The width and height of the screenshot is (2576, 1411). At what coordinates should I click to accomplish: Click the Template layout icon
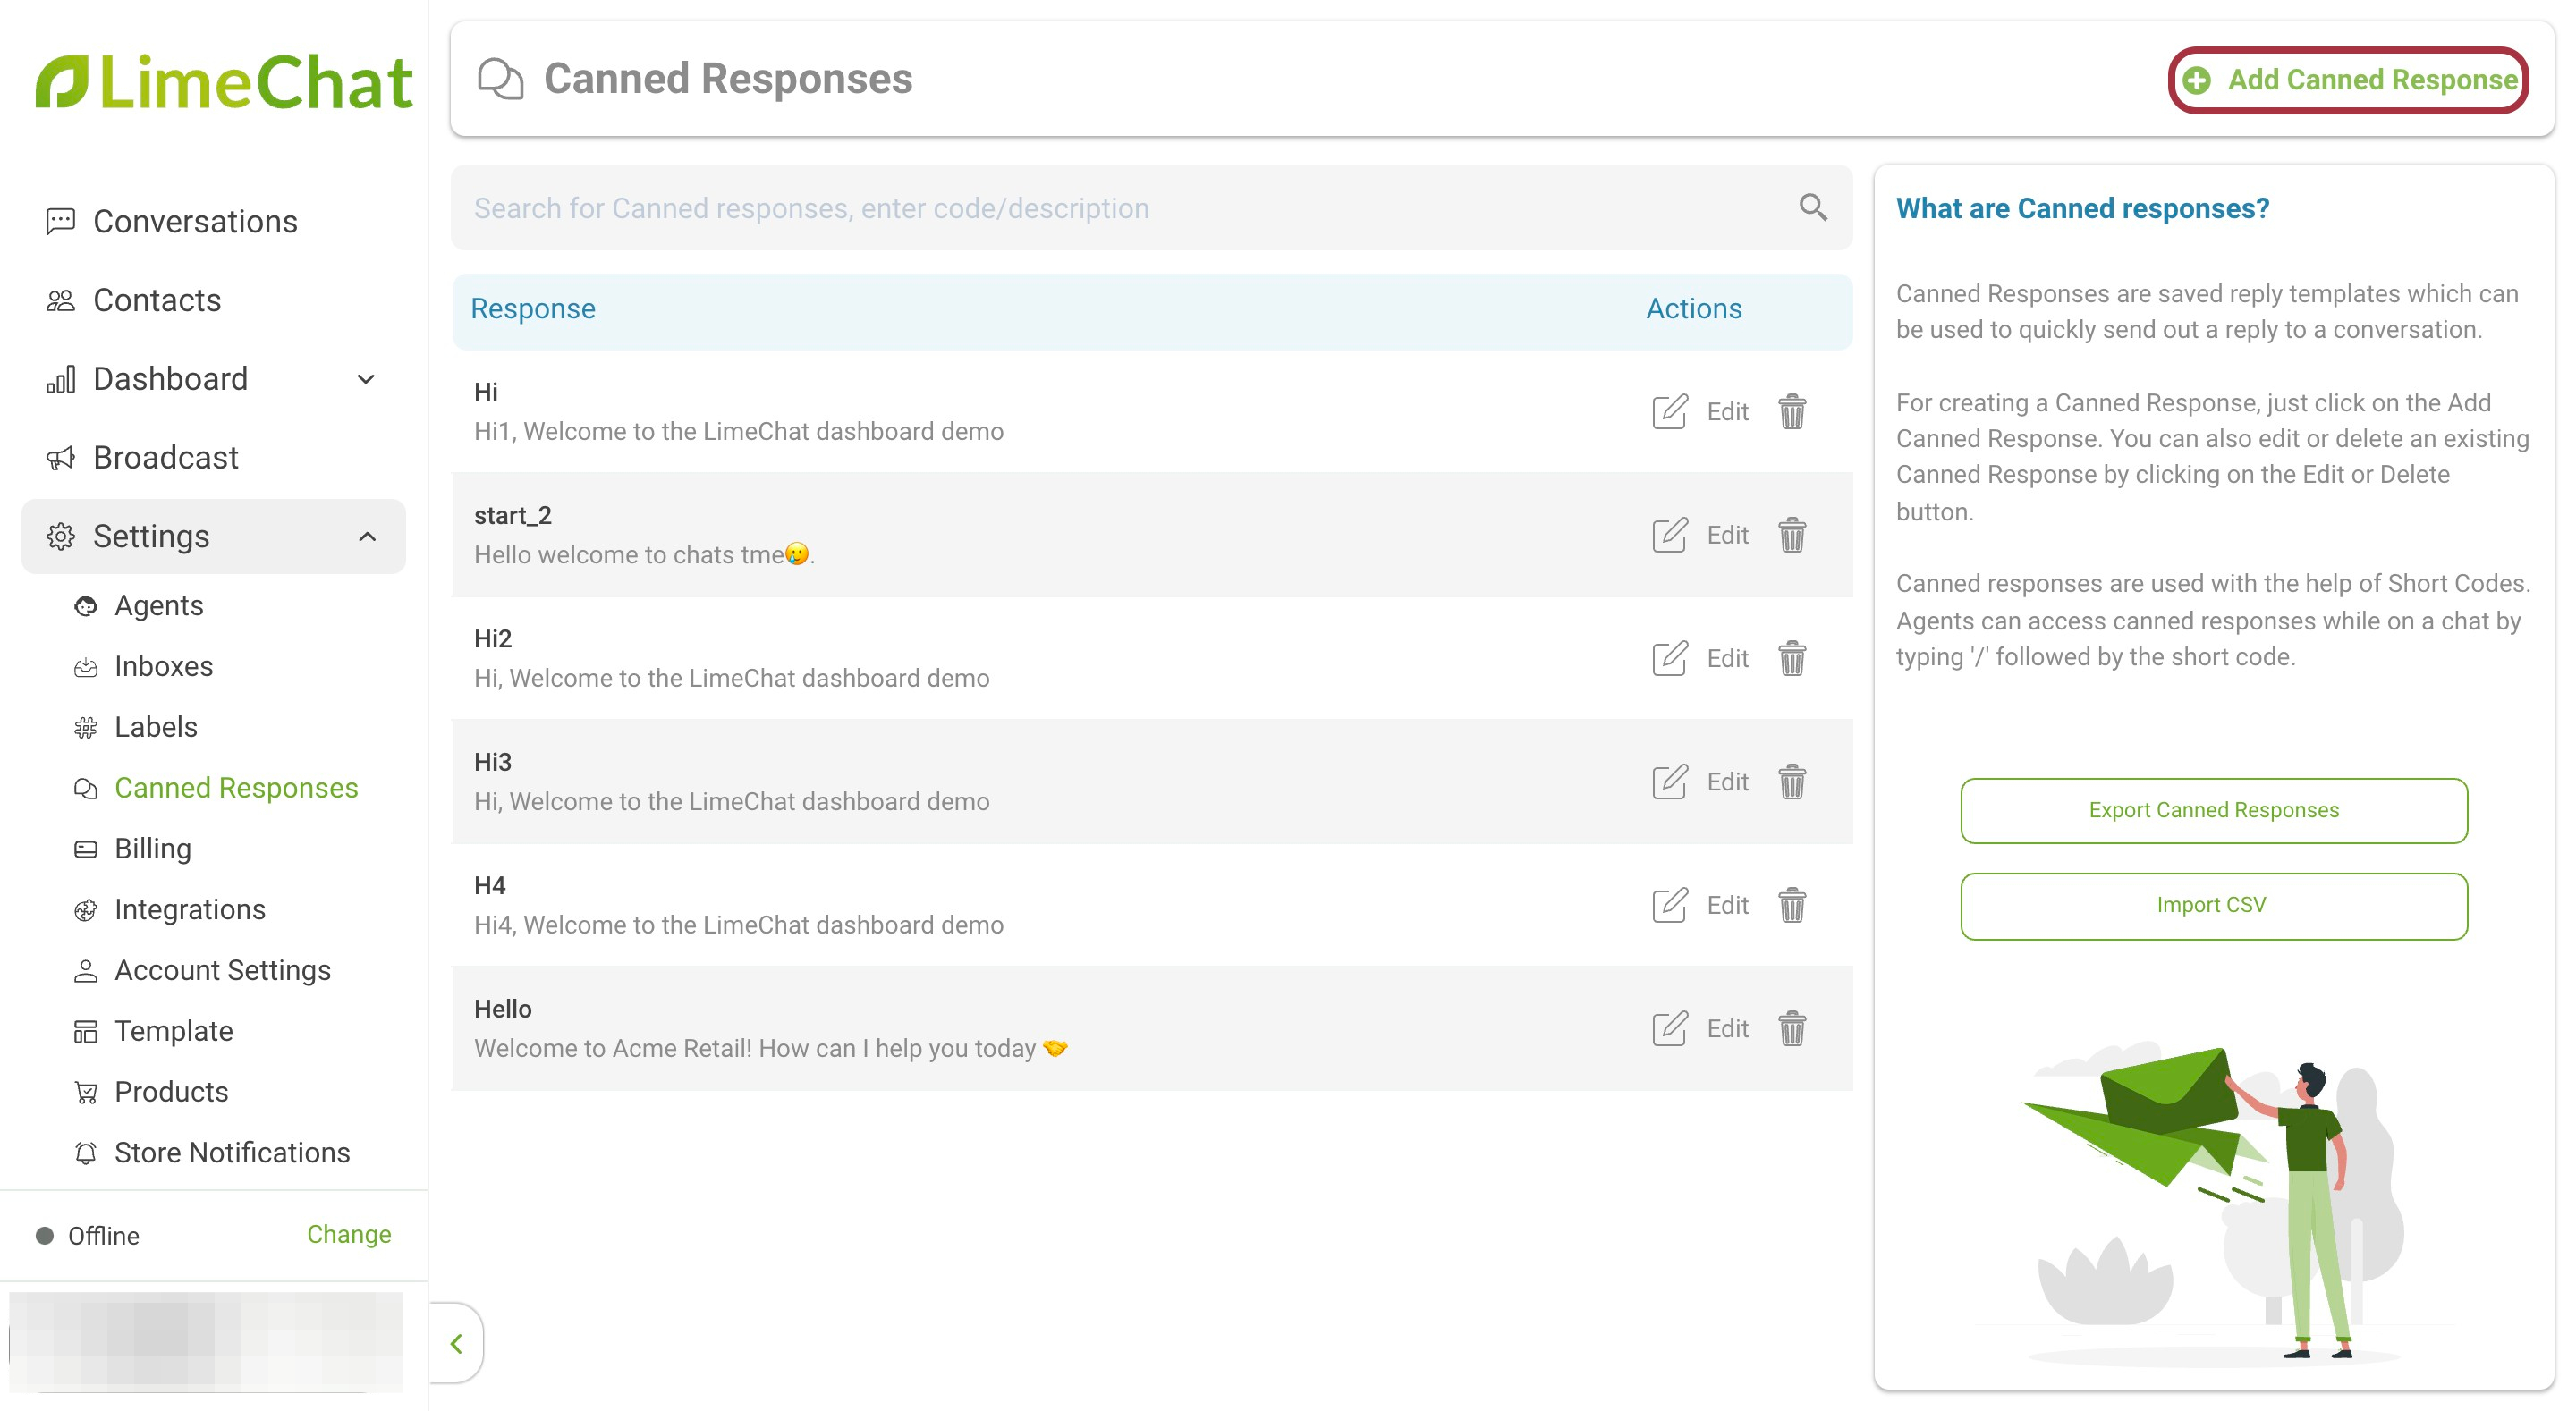(86, 1031)
